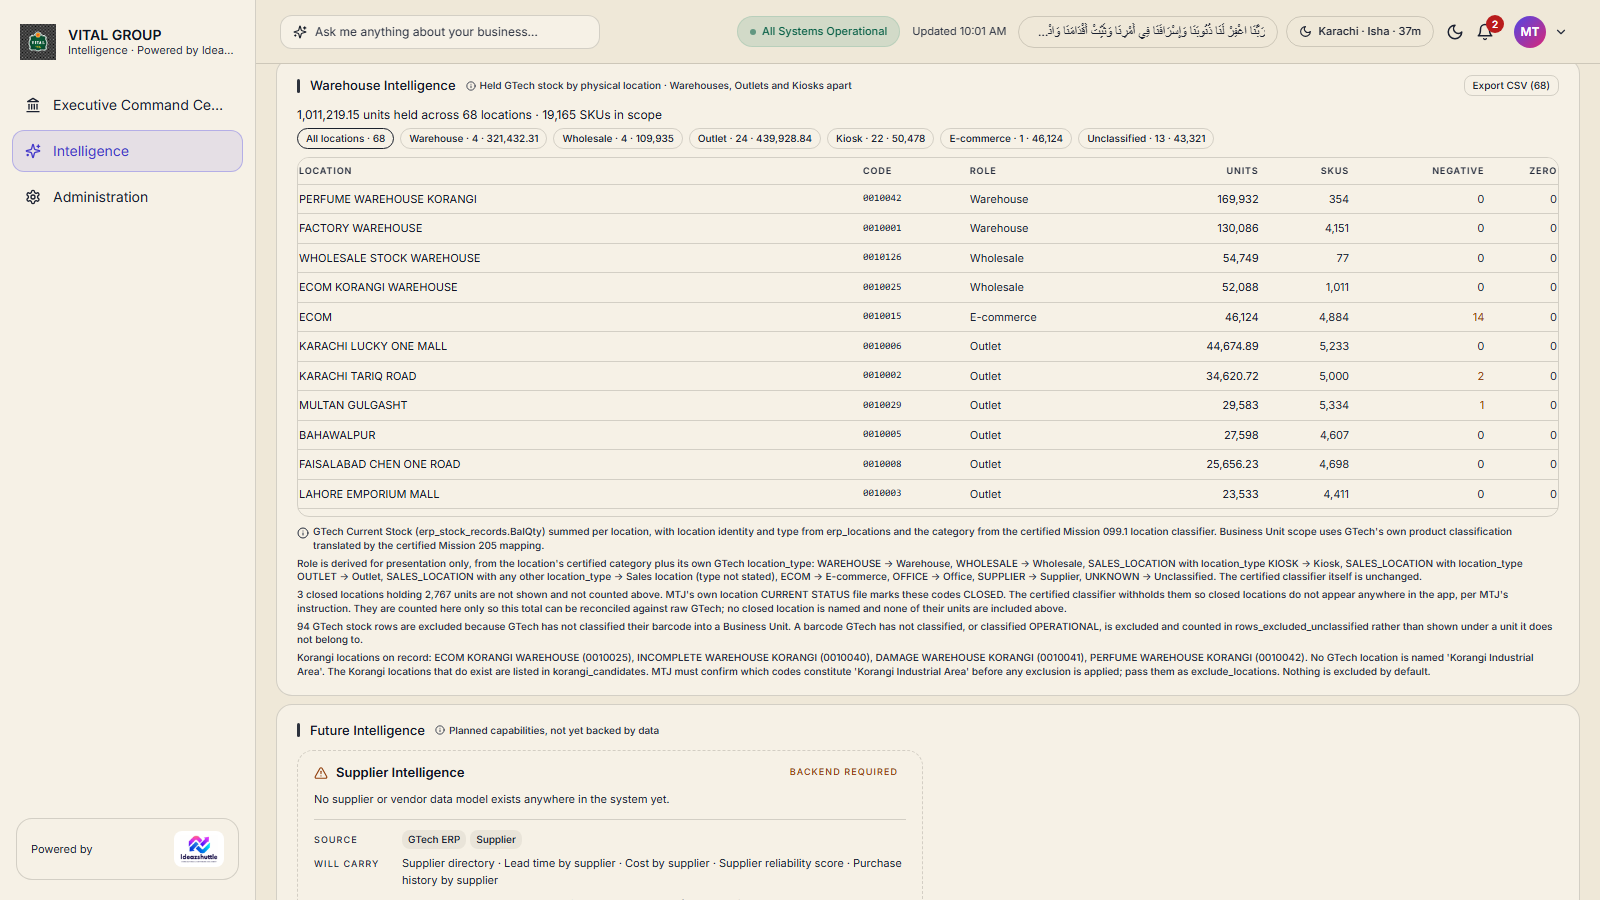Click the All Systems Operational status badge

(x=818, y=32)
